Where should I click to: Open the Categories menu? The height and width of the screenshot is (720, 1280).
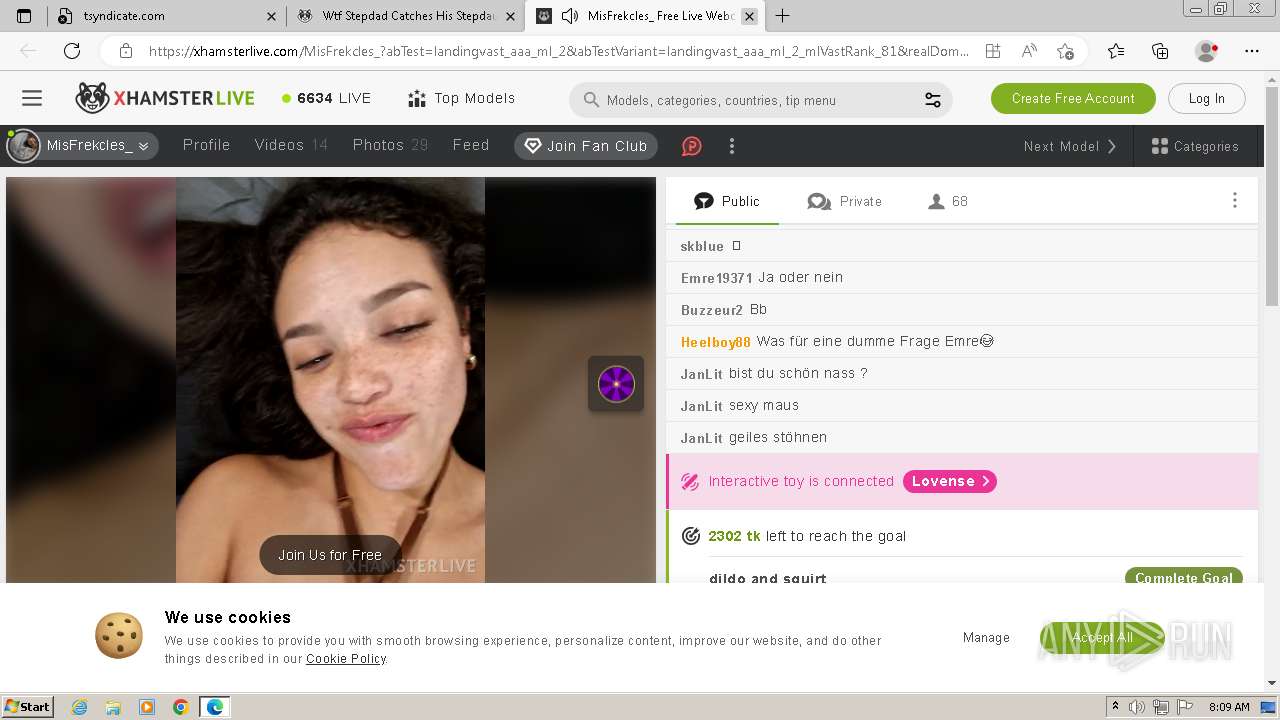pos(1195,146)
